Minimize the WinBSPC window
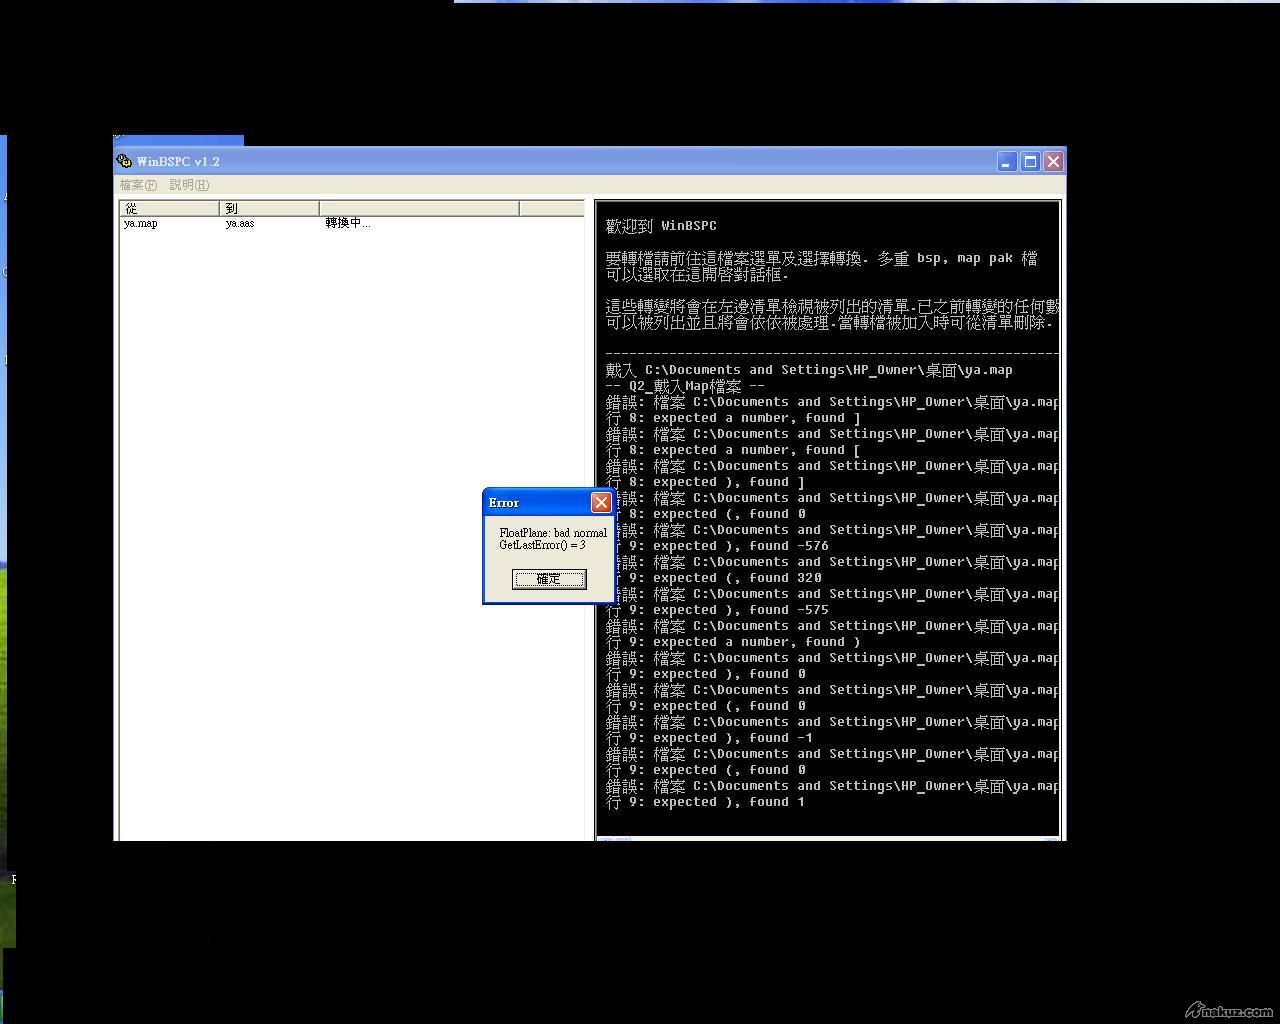This screenshot has width=1280, height=1024. [1007, 161]
